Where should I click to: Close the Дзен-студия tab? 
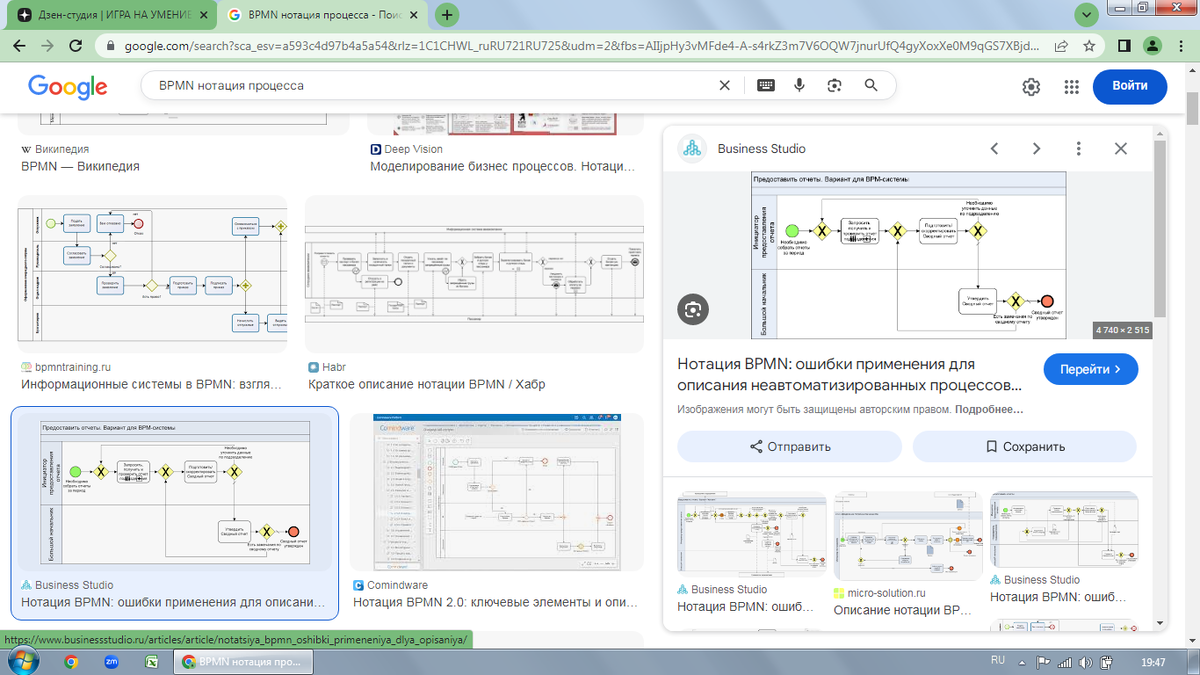204,15
